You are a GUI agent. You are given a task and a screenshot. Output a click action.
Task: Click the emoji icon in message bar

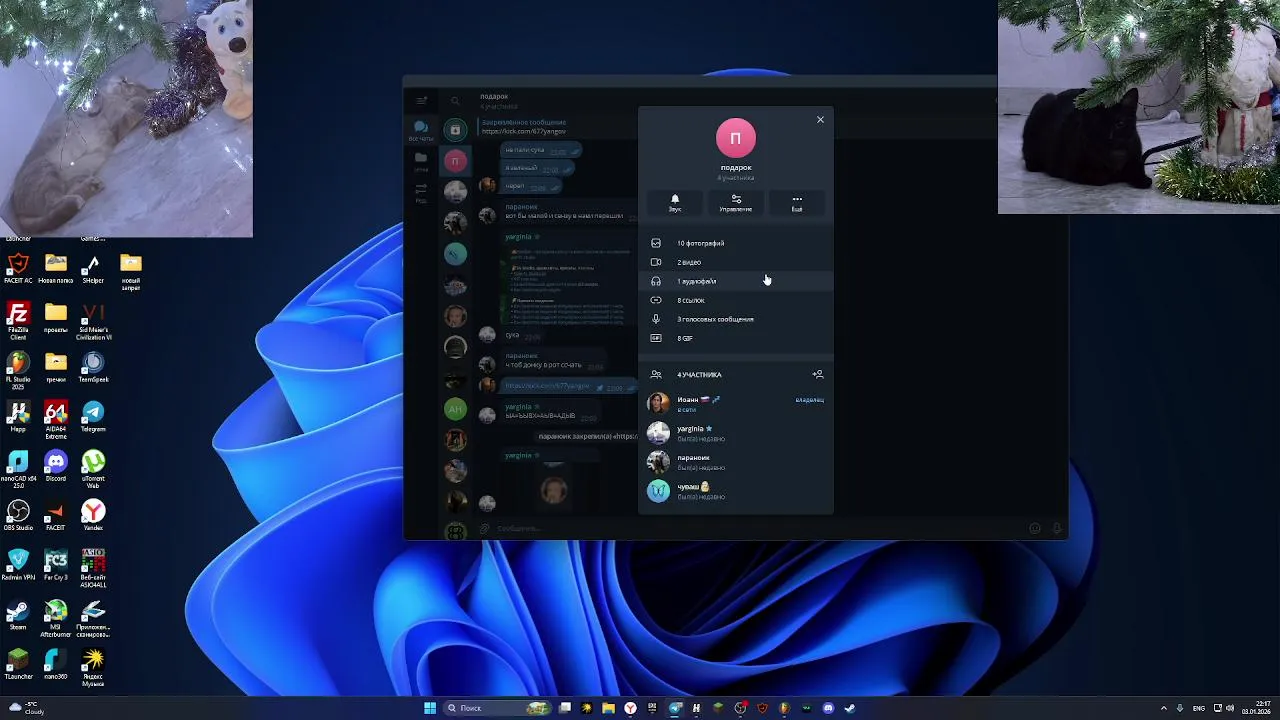(x=1035, y=528)
